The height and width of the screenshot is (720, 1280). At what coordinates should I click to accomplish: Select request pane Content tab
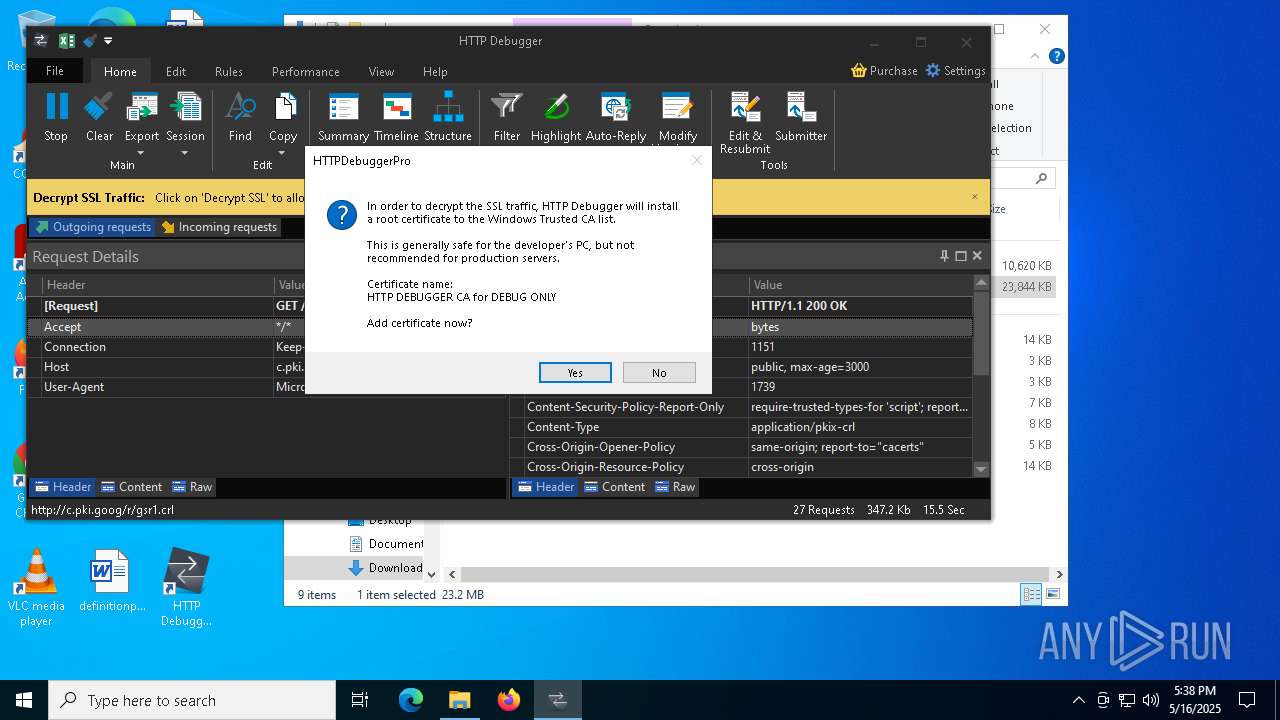coord(131,487)
